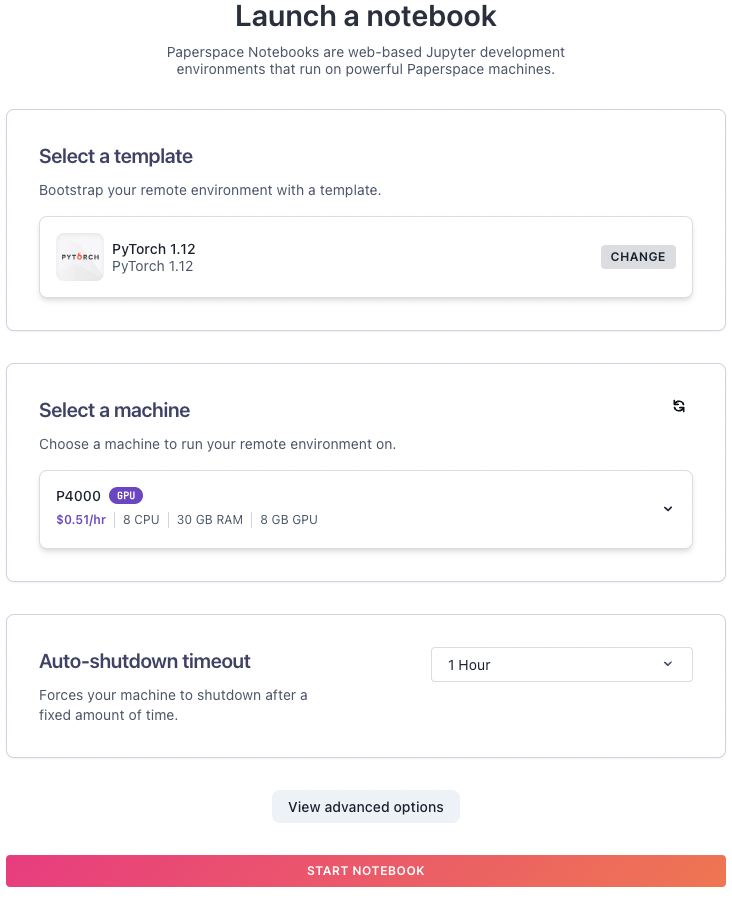Click the 1 Hour text in timeout field
The image size is (732, 904).
click(x=470, y=664)
